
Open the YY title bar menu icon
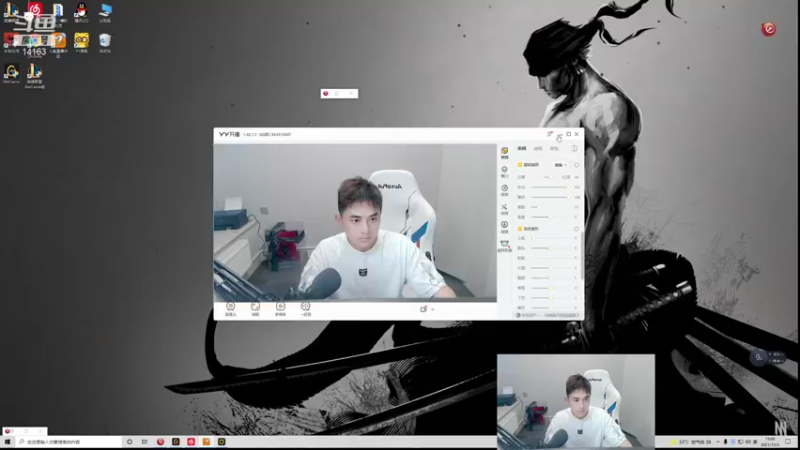pyautogui.click(x=550, y=134)
